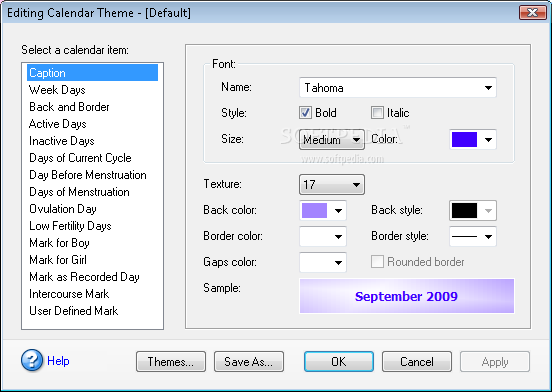The height and width of the screenshot is (392, 552).
Task: Select Days of Menstruation entry
Action: pos(92,192)
